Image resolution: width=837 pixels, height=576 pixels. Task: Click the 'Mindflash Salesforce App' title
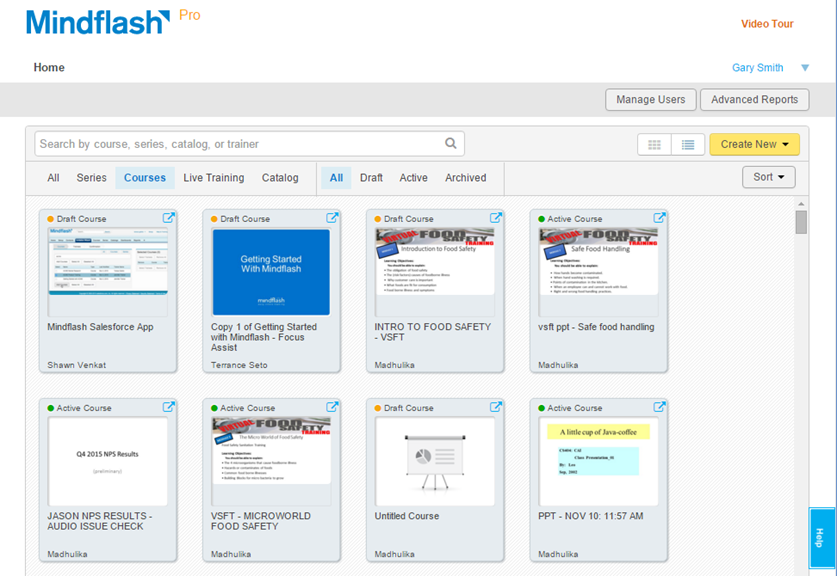point(100,327)
